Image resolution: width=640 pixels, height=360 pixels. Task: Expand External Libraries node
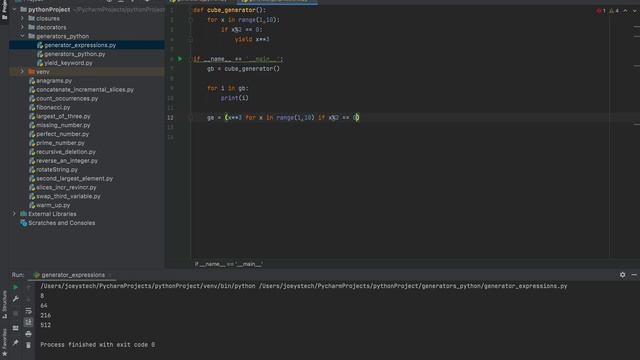15,214
